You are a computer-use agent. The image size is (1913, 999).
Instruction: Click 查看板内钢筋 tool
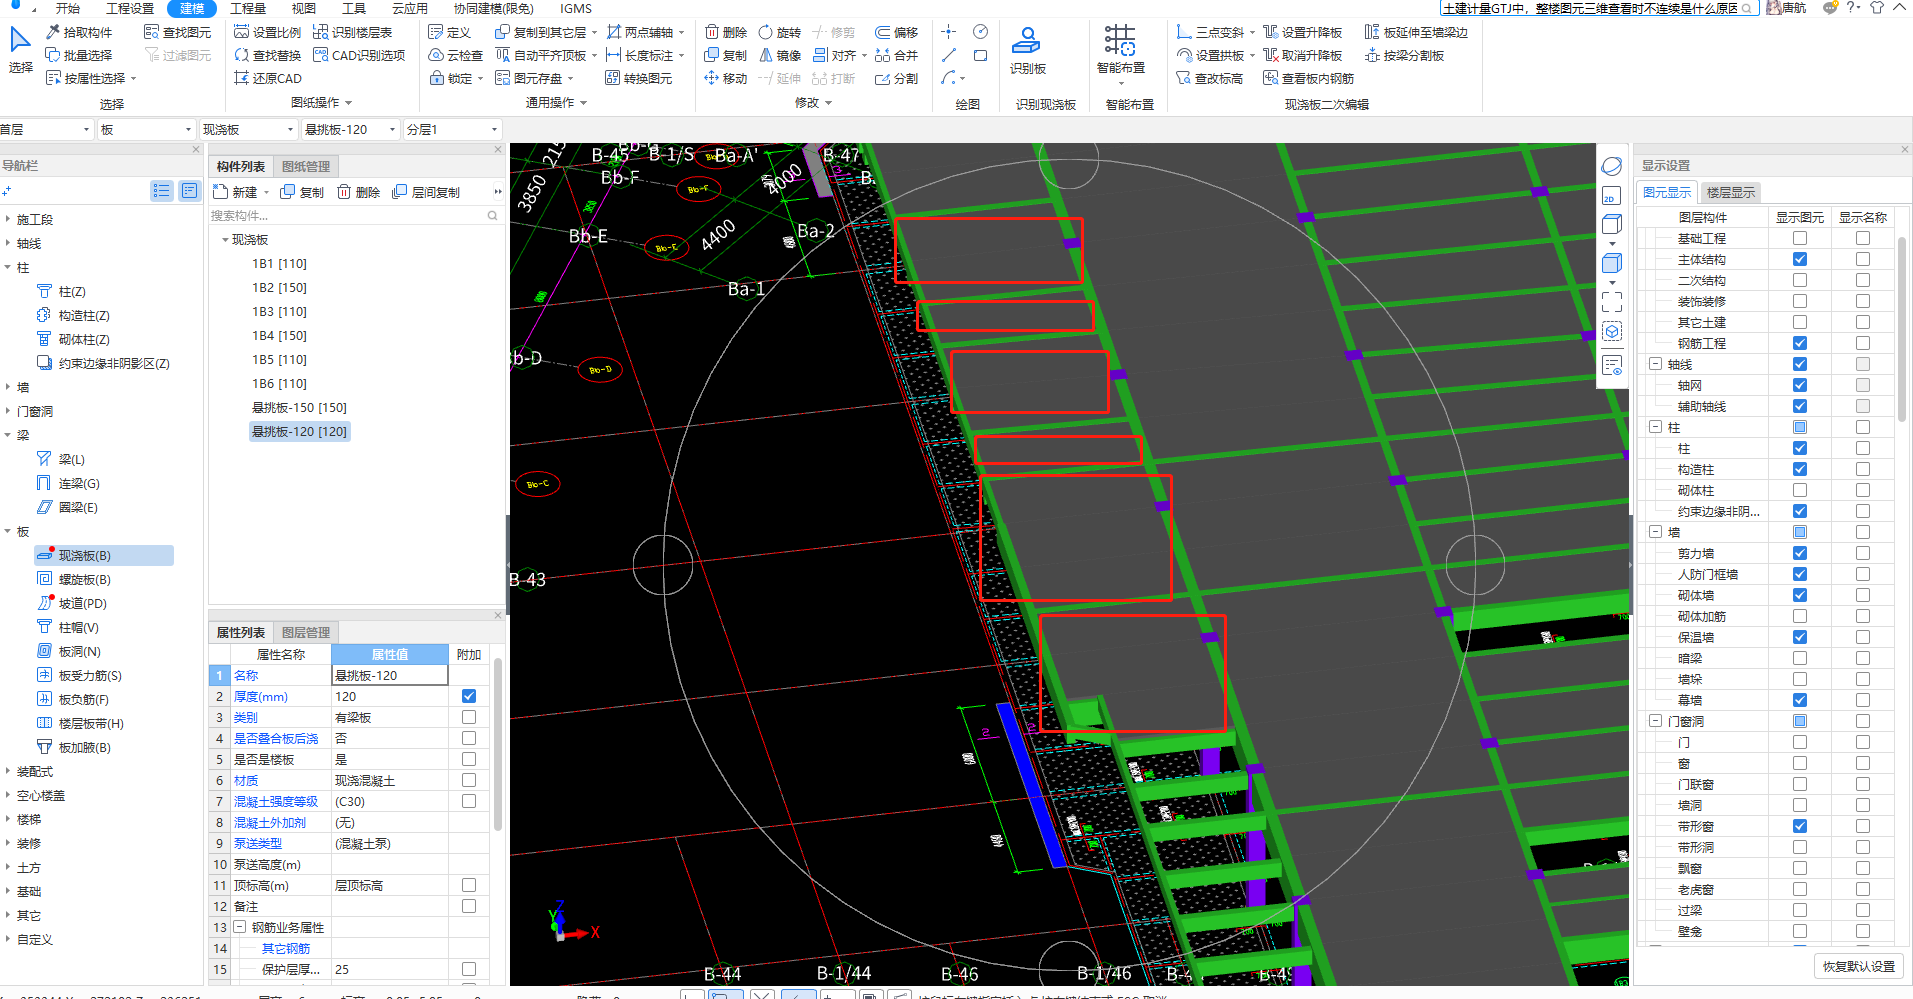tap(1308, 78)
